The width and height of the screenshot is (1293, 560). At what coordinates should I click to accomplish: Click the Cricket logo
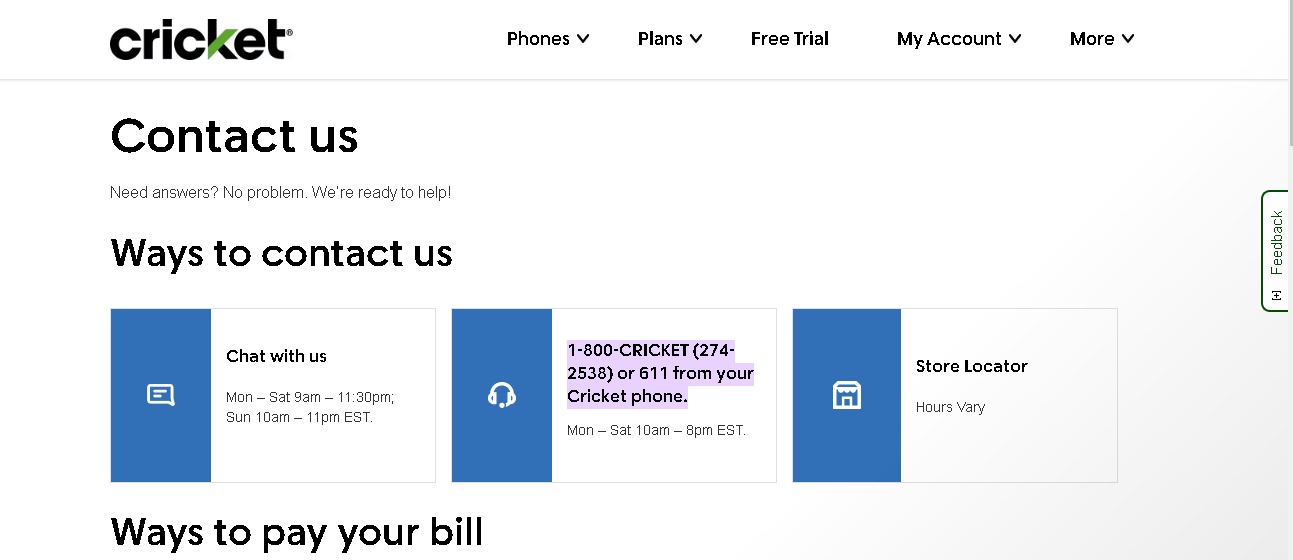(201, 39)
